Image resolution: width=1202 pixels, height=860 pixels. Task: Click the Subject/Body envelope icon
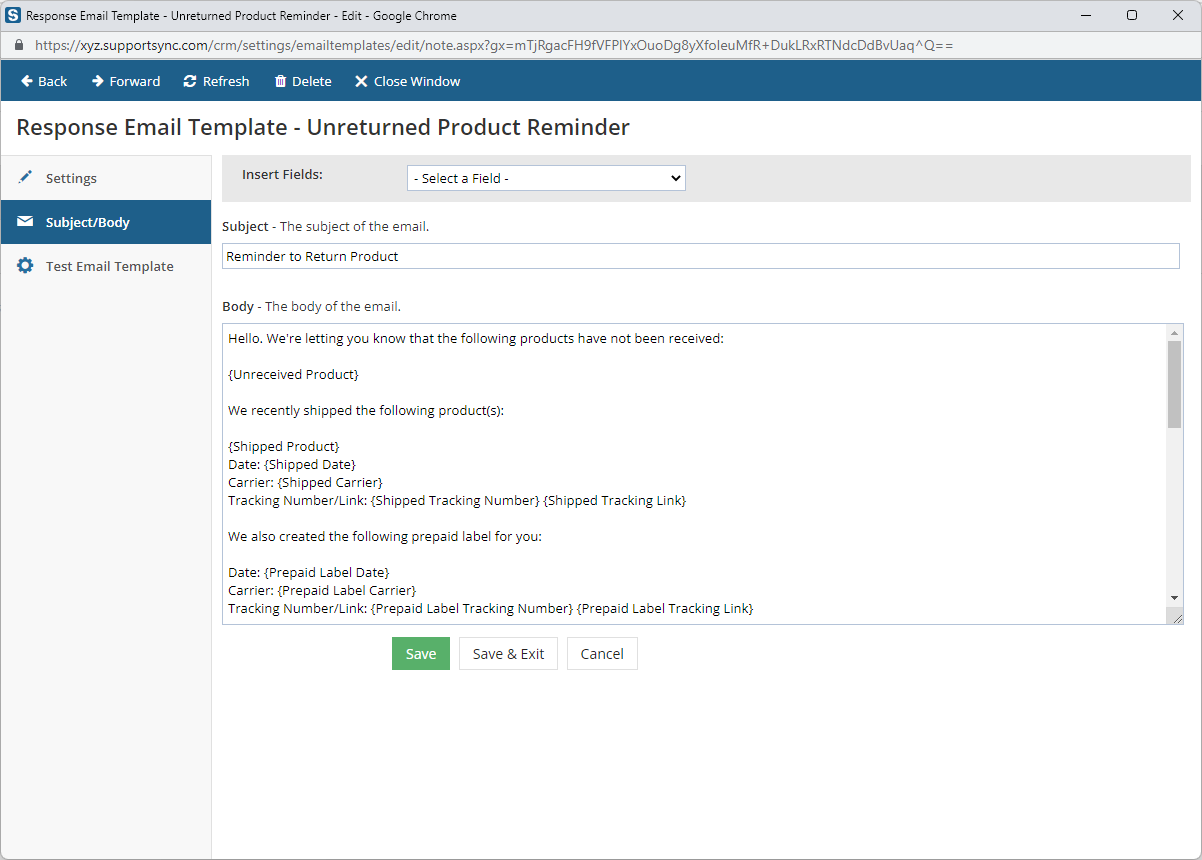tap(26, 222)
